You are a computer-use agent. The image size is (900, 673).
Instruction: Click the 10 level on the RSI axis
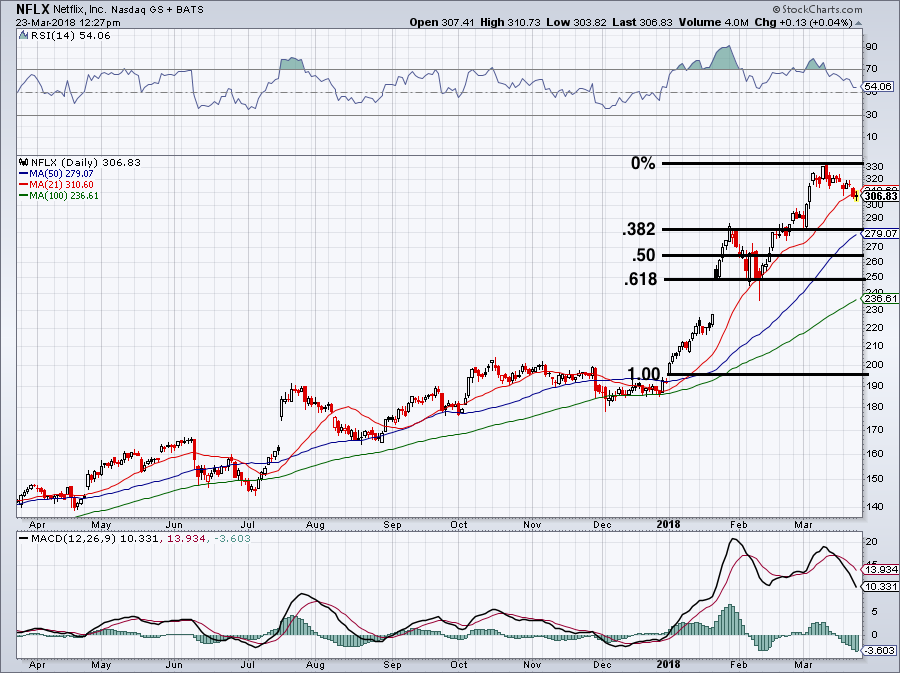[x=871, y=137]
